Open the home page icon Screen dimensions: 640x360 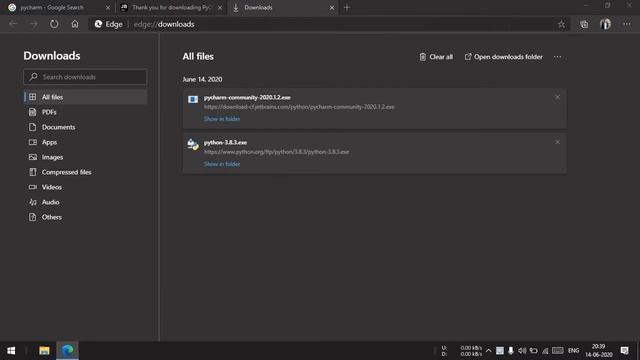(x=75, y=24)
